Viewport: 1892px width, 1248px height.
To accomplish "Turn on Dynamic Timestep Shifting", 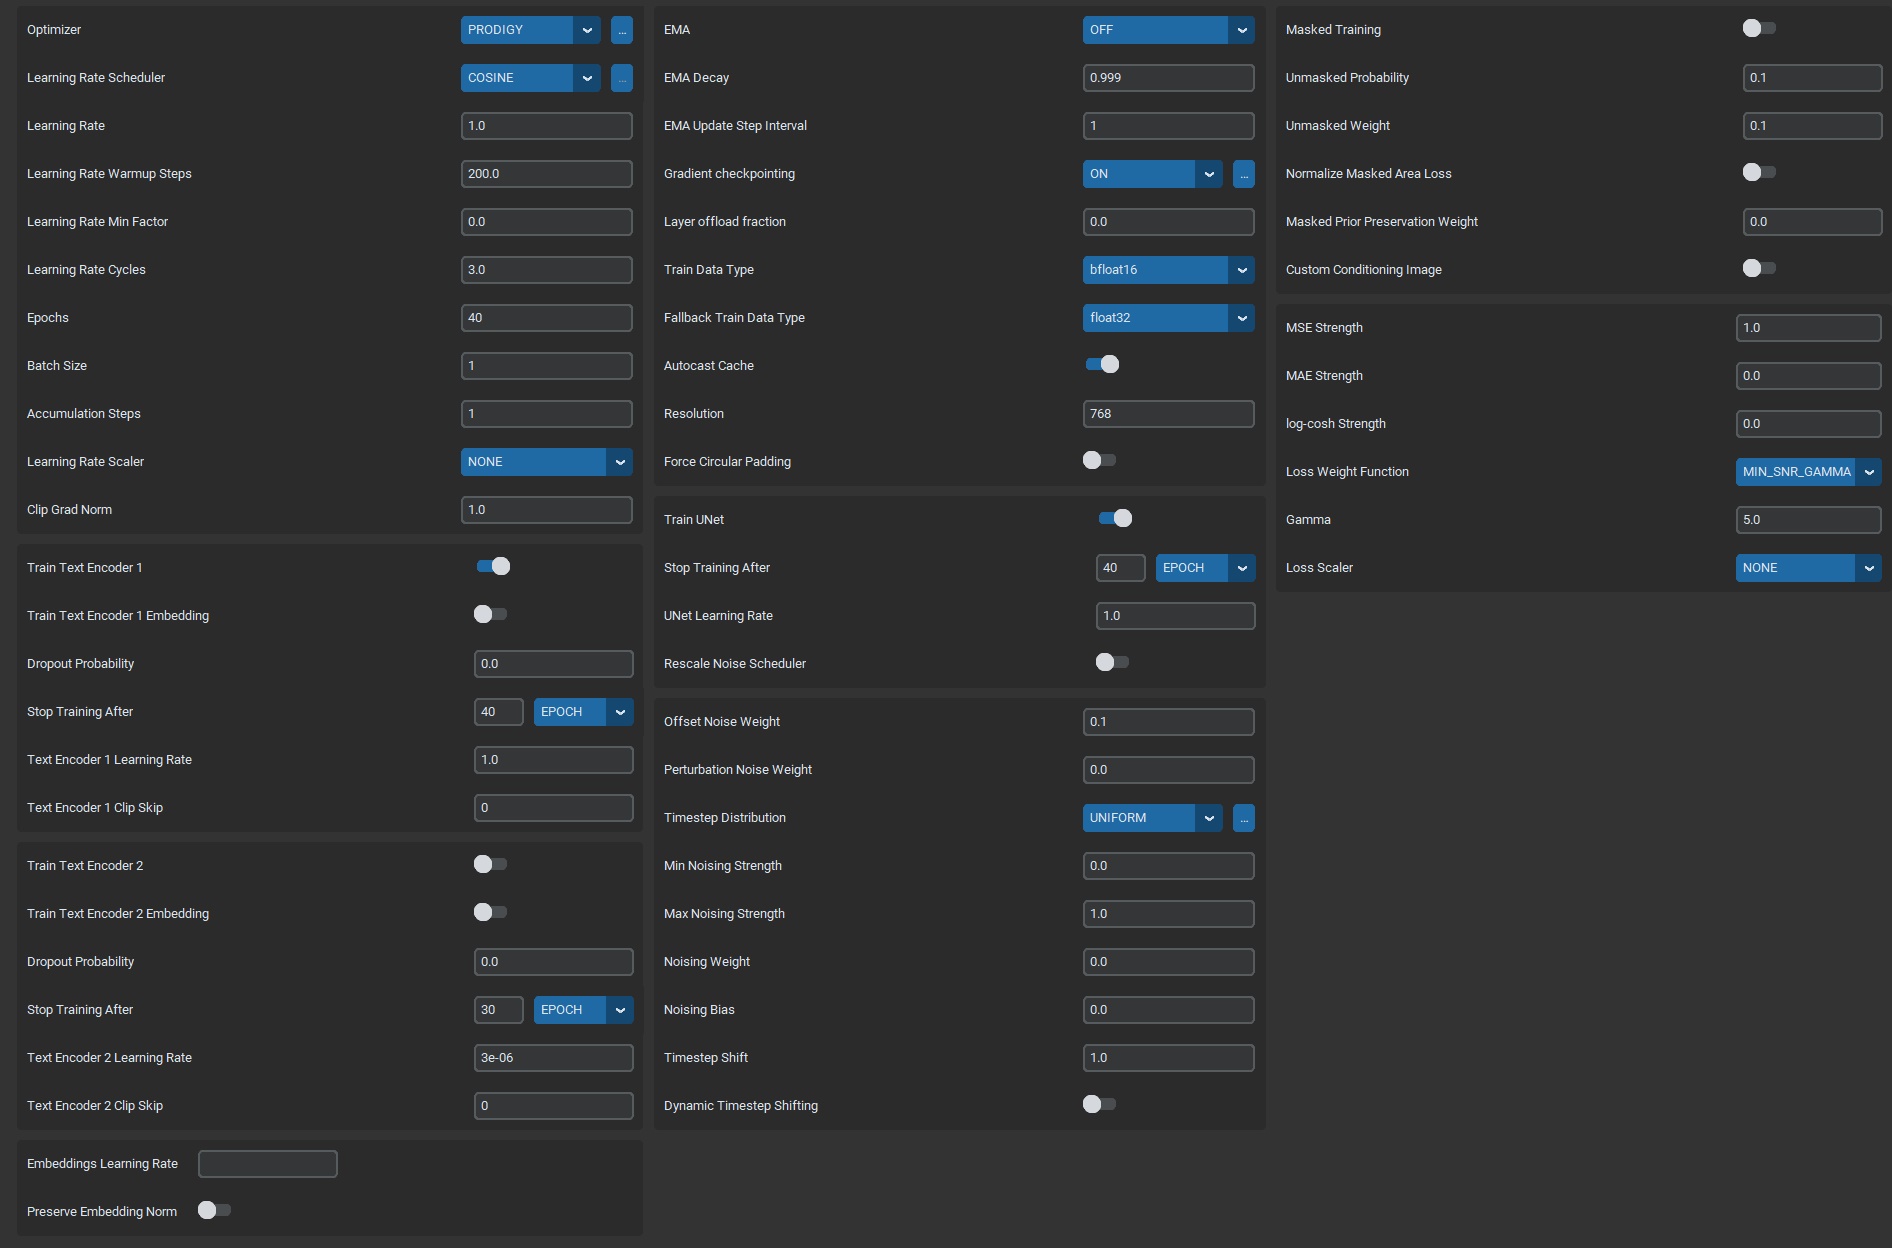I will point(1100,1104).
